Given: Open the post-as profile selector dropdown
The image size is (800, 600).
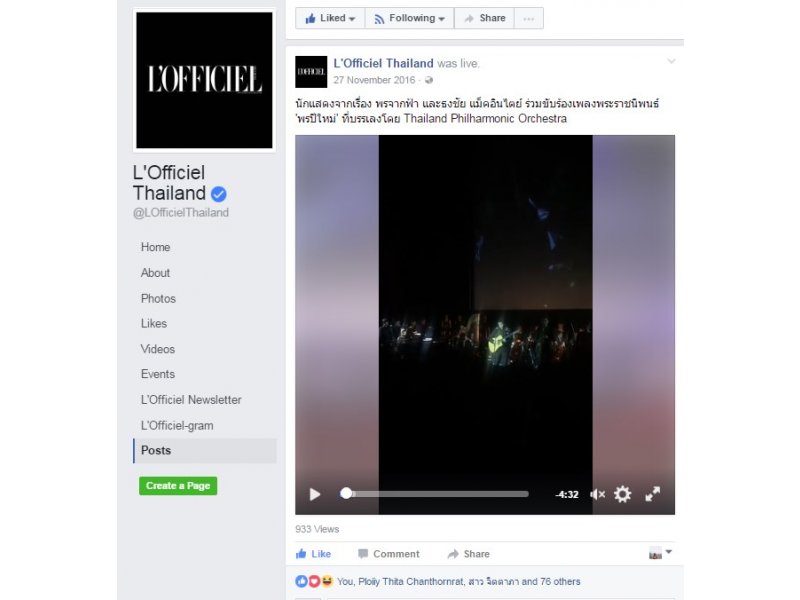Looking at the screenshot, I should click(x=661, y=553).
